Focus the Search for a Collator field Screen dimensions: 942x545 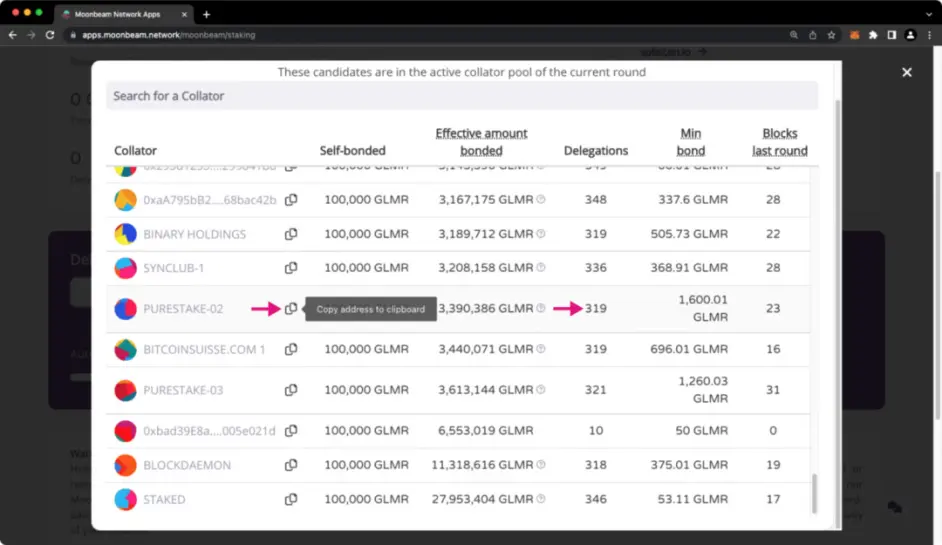pyautogui.click(x=462, y=96)
